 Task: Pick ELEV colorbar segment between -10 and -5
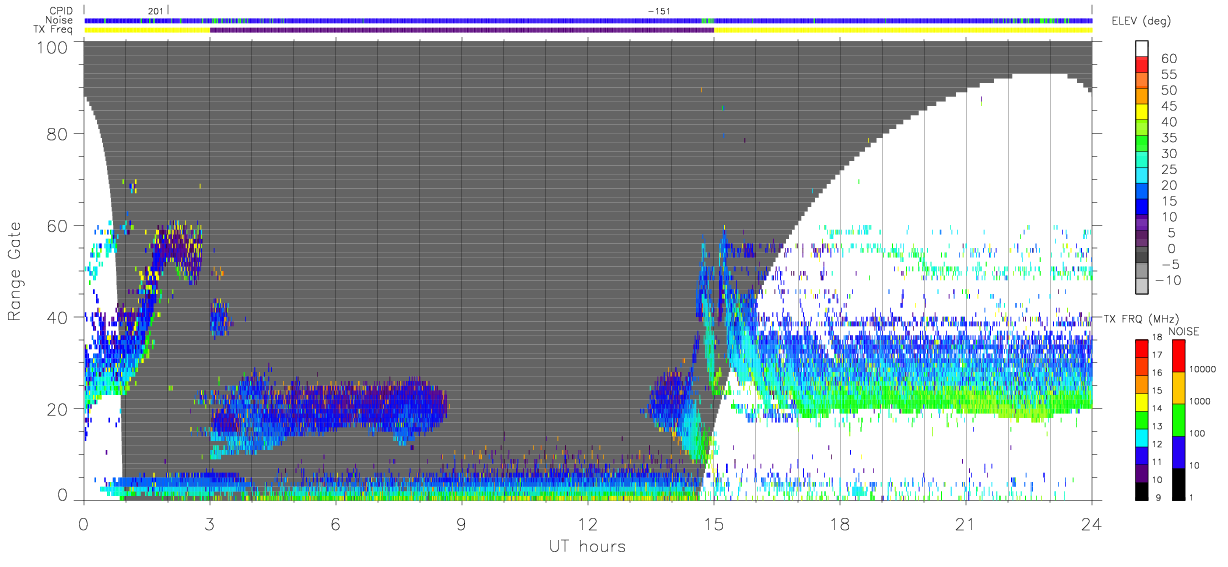pos(1142,271)
